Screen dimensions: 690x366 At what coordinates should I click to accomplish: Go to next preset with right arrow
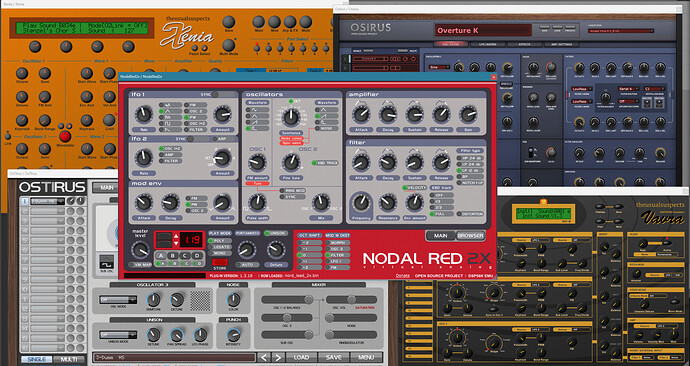coord(279,358)
